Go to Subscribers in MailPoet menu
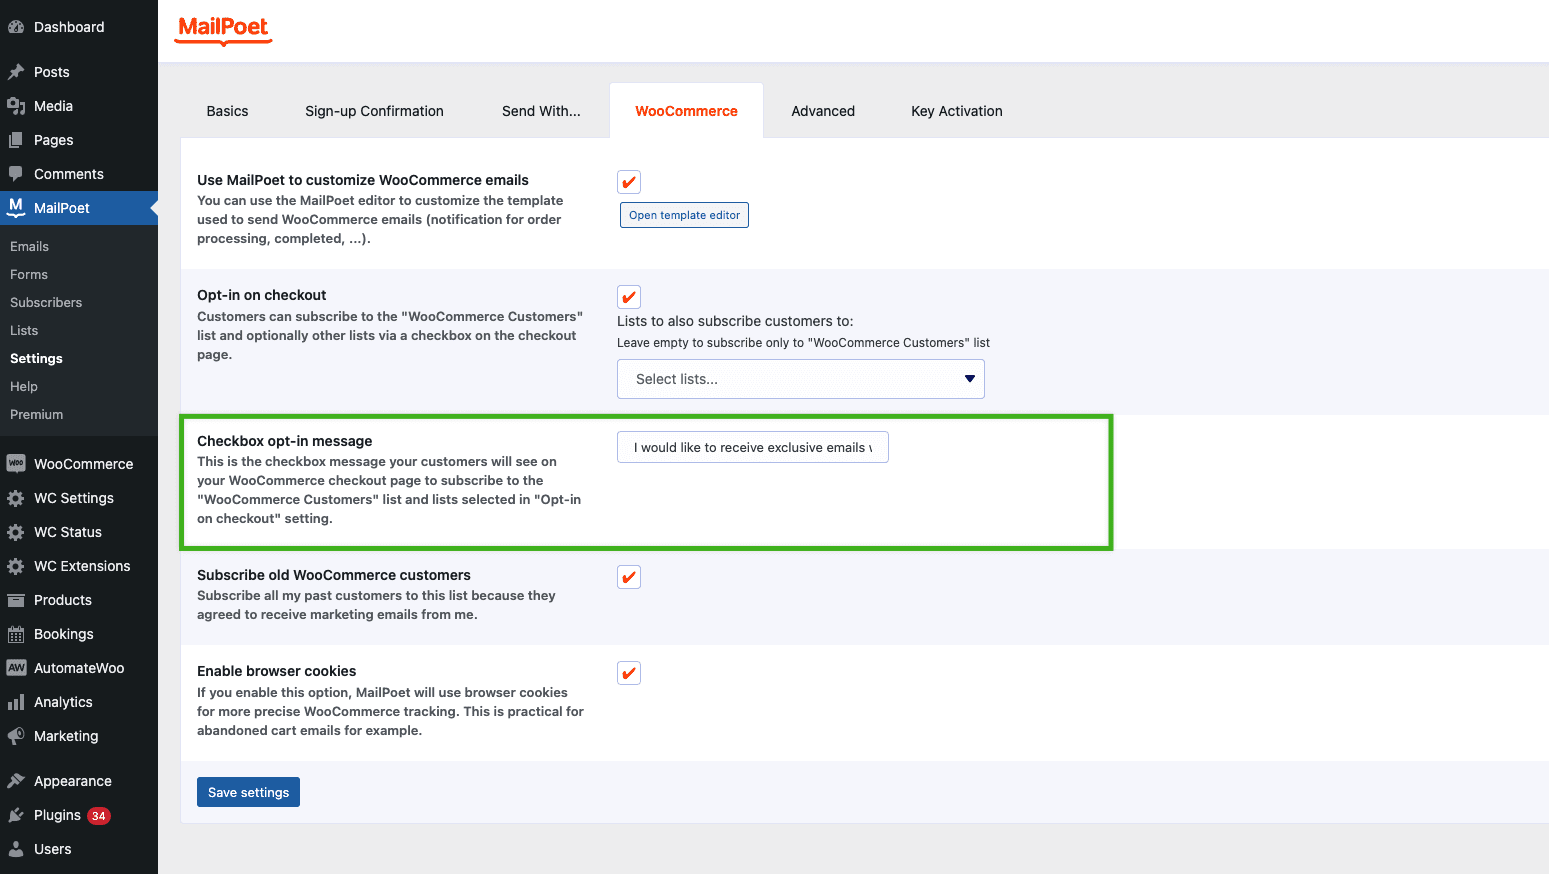1549x874 pixels. click(46, 302)
